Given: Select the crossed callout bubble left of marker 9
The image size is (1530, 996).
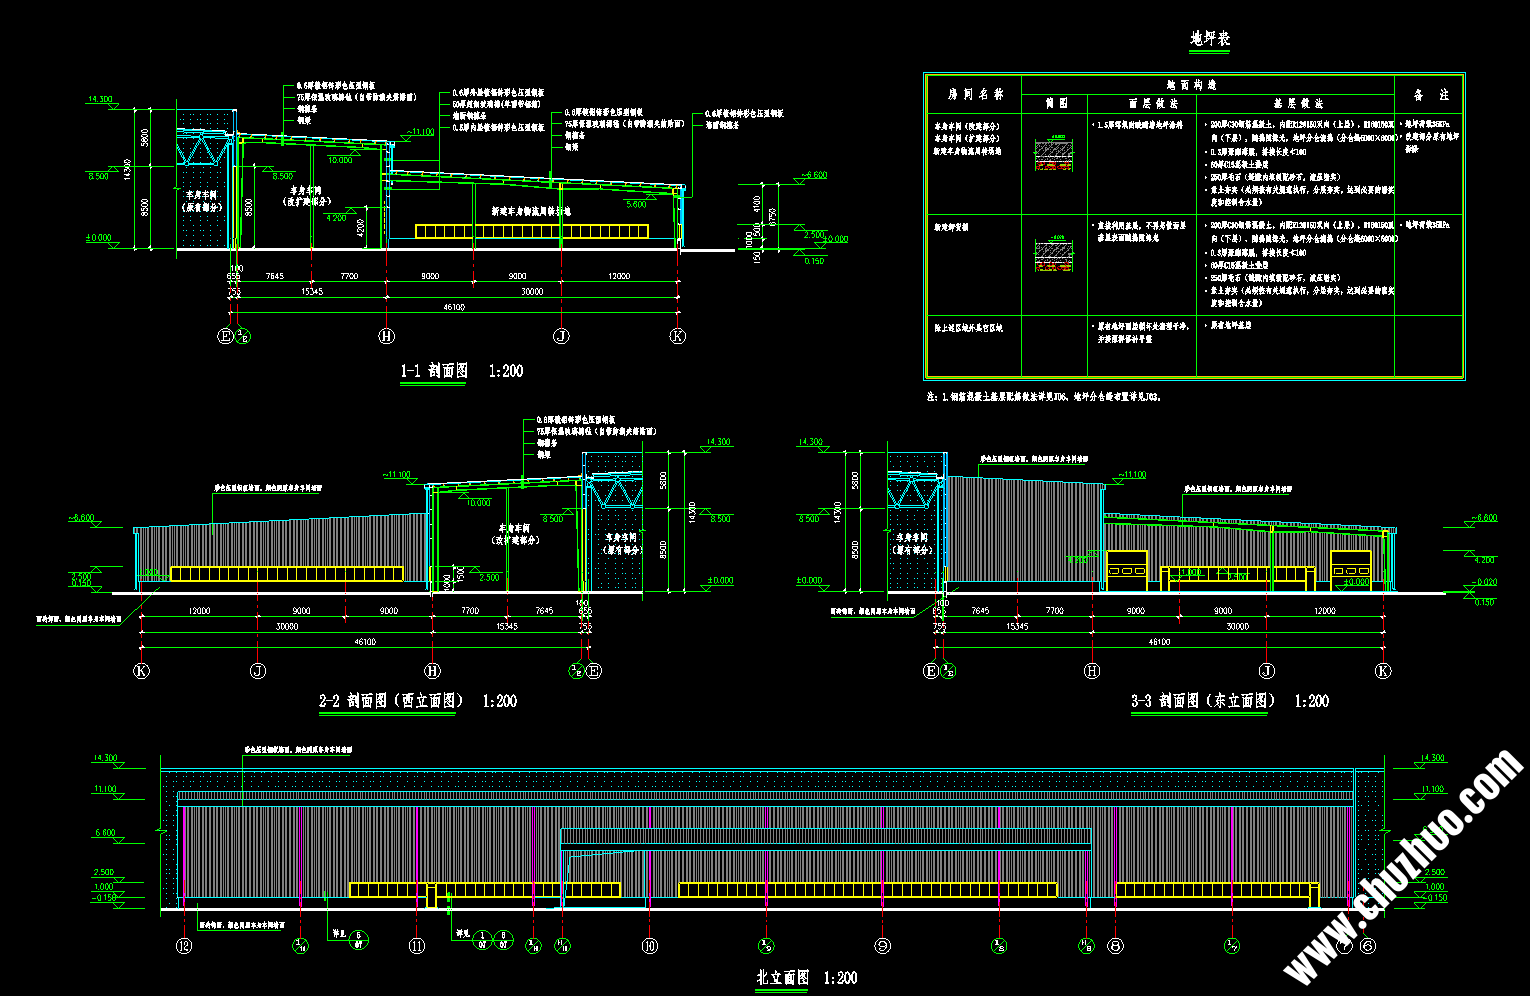Looking at the screenshot, I should (768, 947).
